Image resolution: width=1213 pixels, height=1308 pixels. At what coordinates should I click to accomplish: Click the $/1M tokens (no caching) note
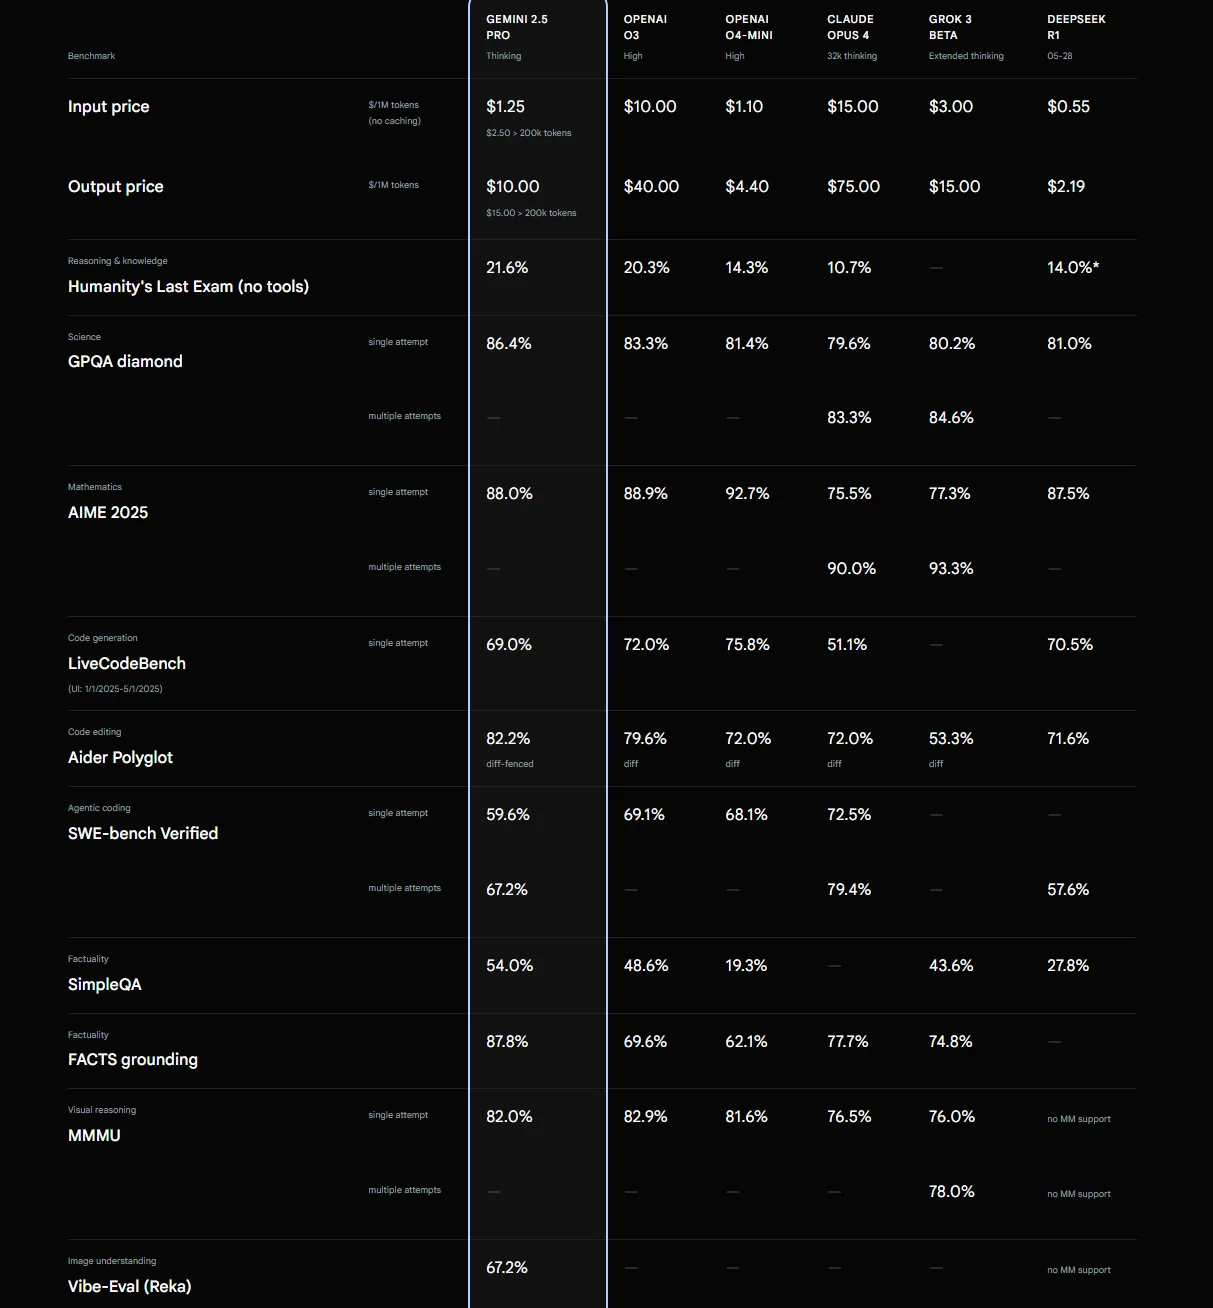(x=394, y=113)
